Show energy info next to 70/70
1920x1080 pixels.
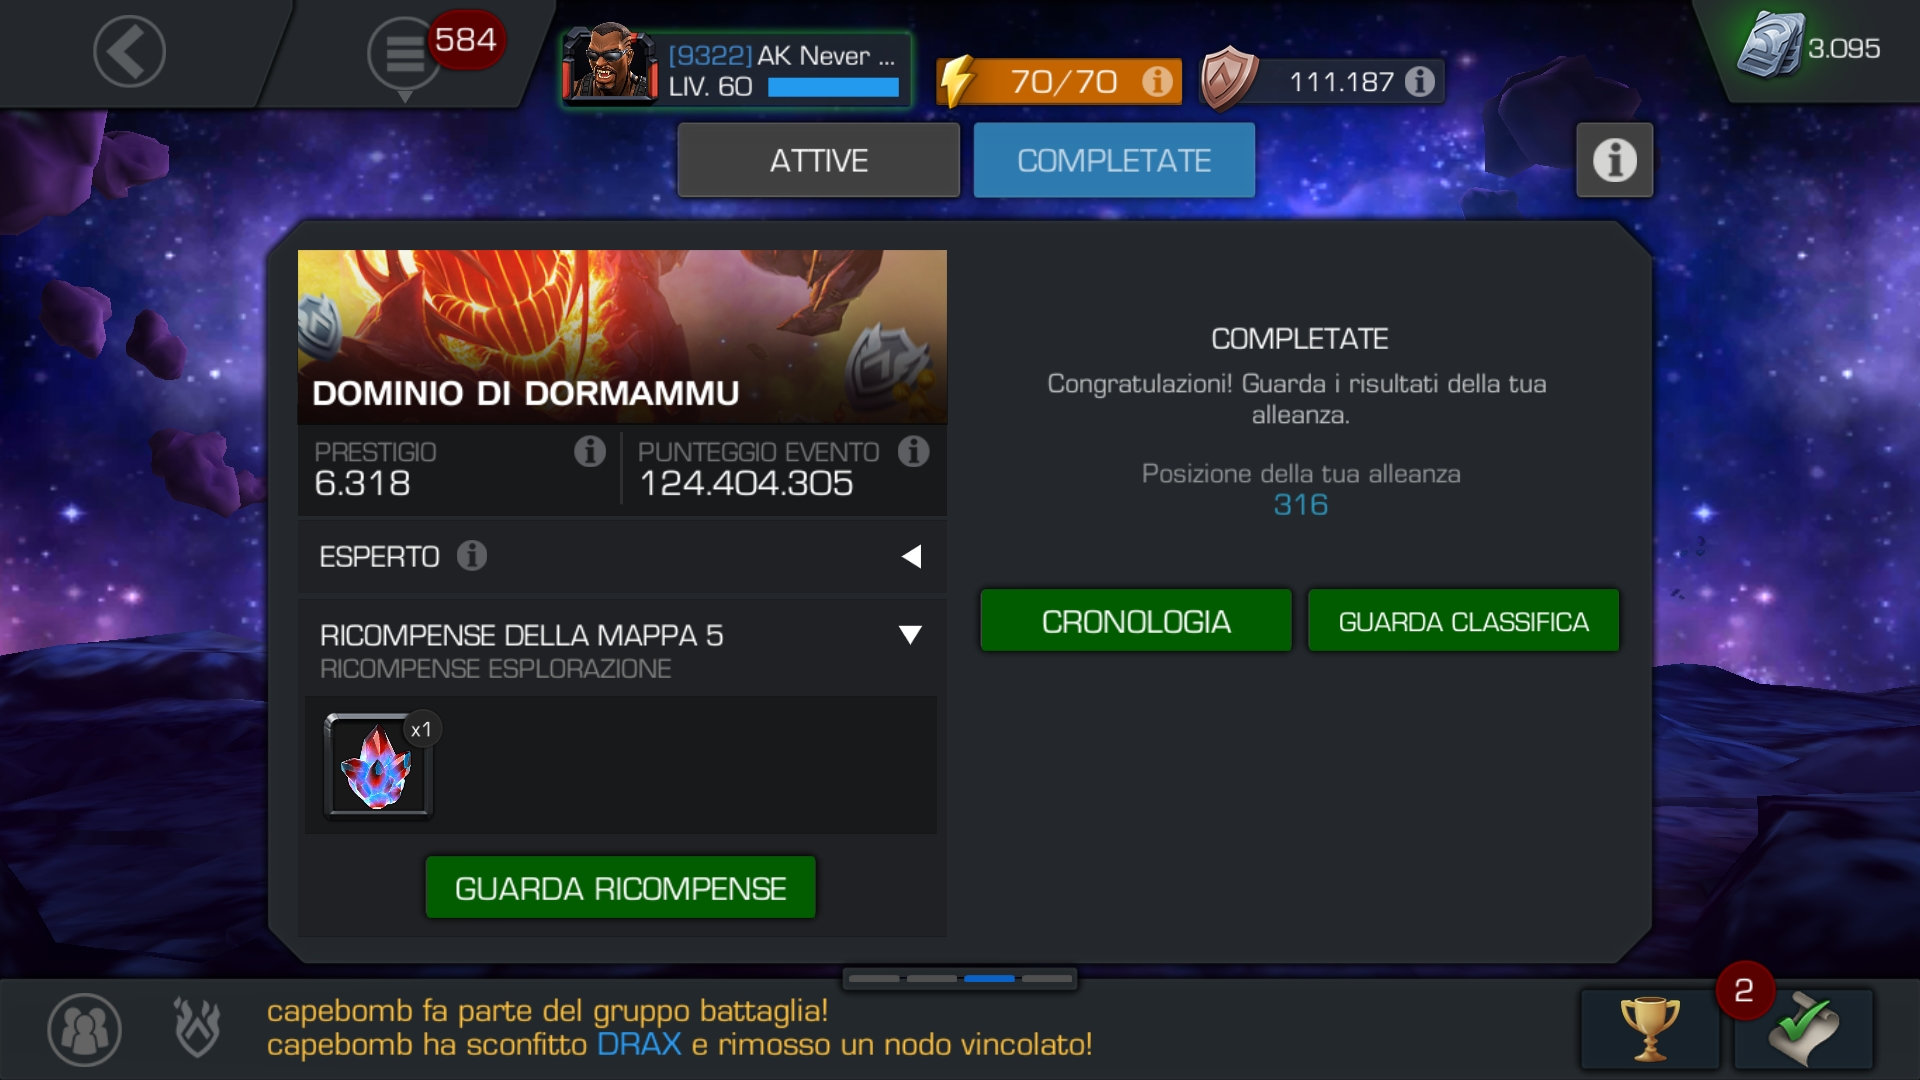click(x=1157, y=81)
